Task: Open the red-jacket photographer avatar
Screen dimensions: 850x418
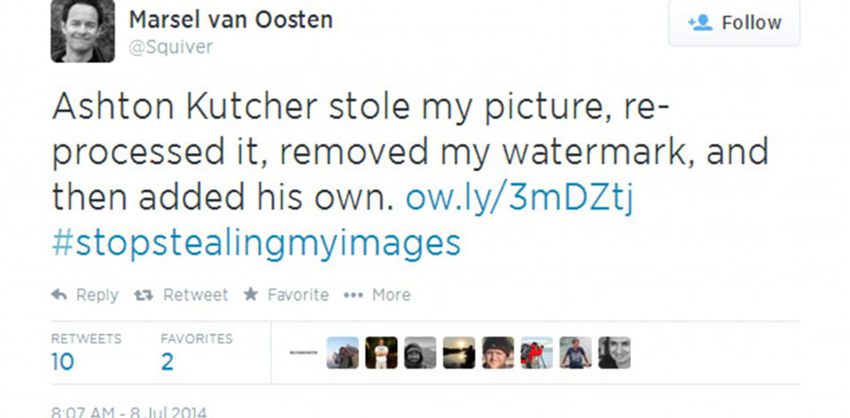Action: [x=537, y=352]
